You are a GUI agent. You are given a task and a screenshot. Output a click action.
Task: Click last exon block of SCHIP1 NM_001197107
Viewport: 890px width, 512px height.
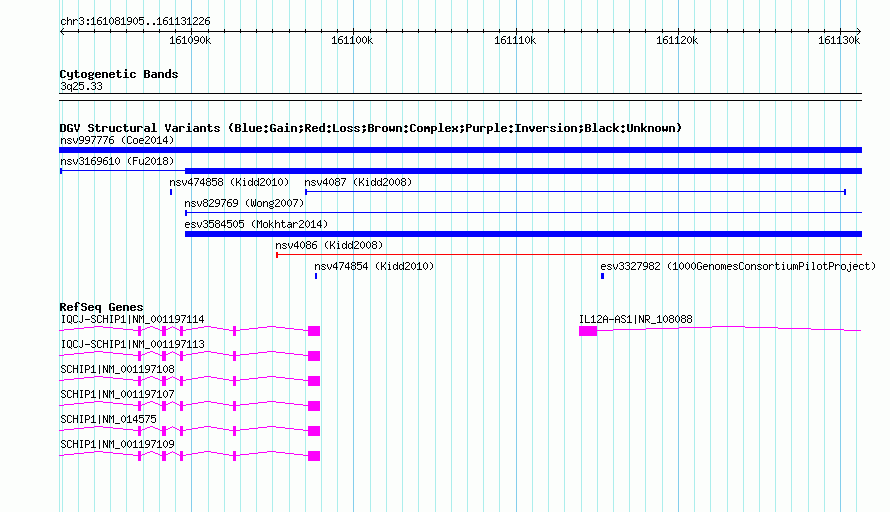point(314,406)
